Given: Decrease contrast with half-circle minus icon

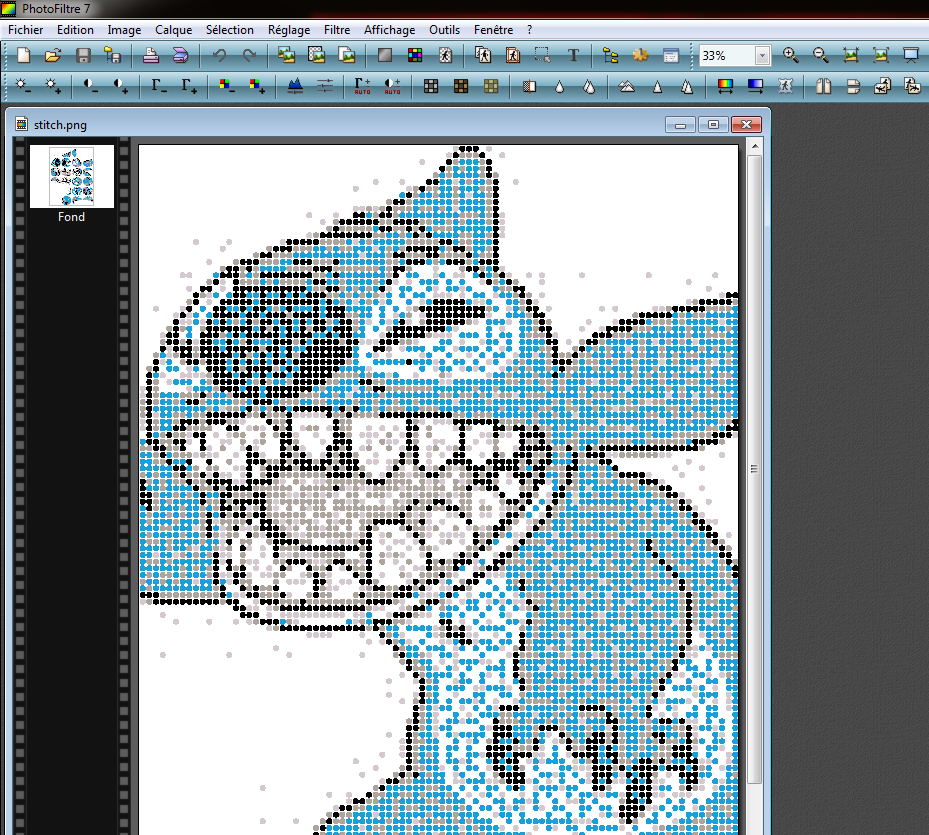Looking at the screenshot, I should 91,87.
